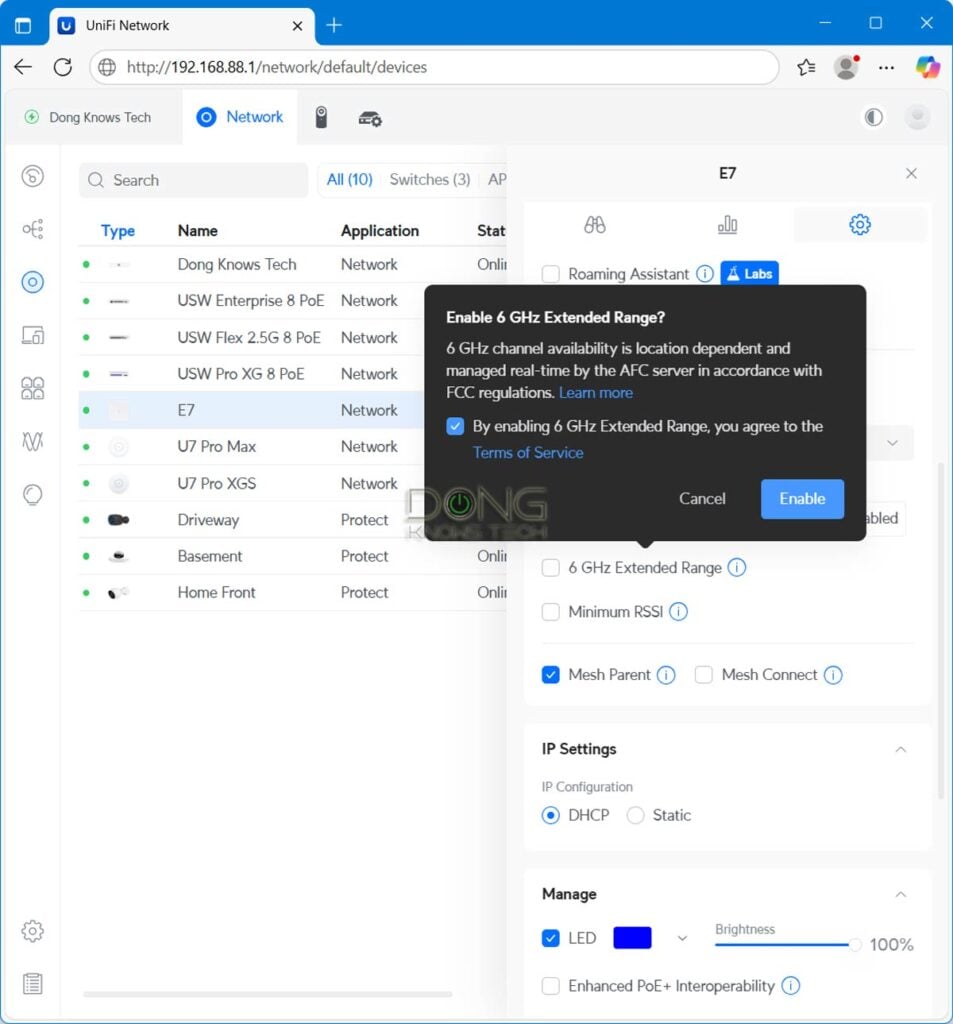Pick the blue LED color swatch
The height and width of the screenshot is (1024, 953).
[x=632, y=938]
